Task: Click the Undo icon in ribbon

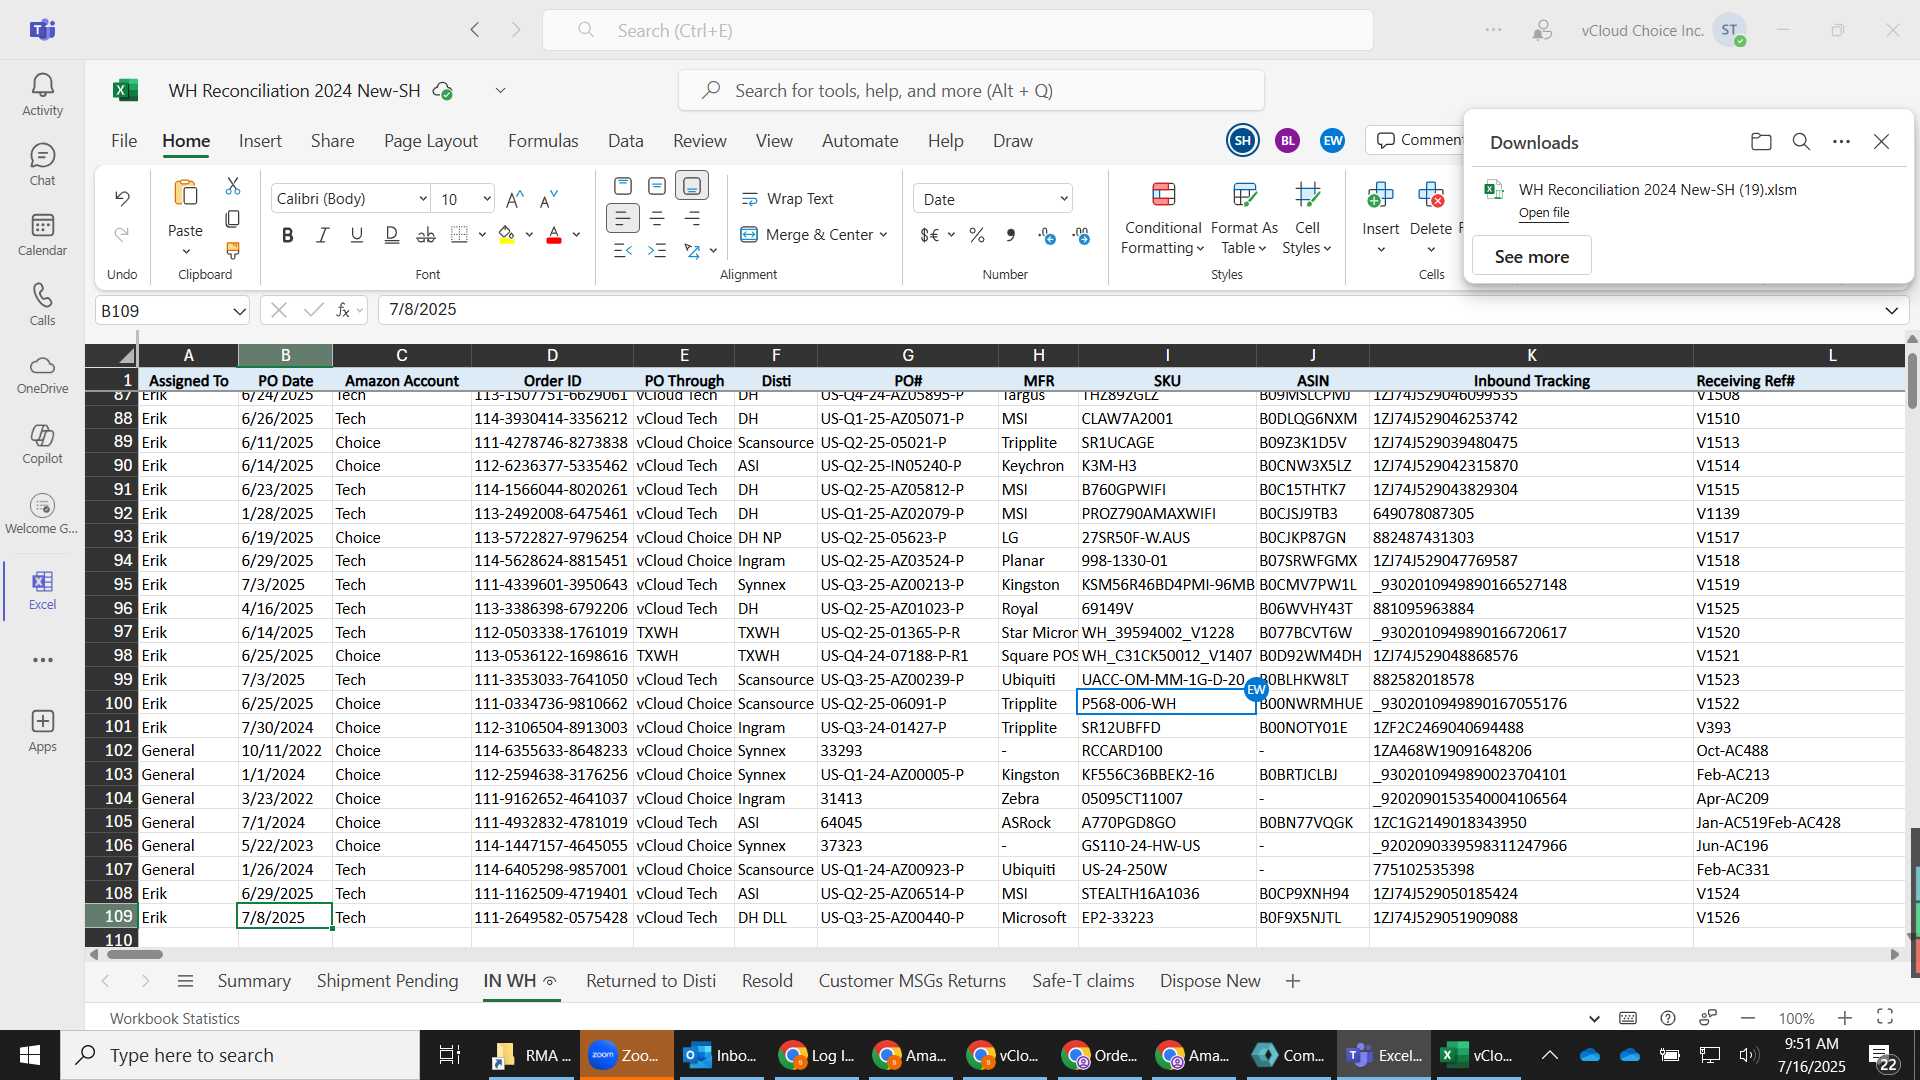Action: (122, 198)
